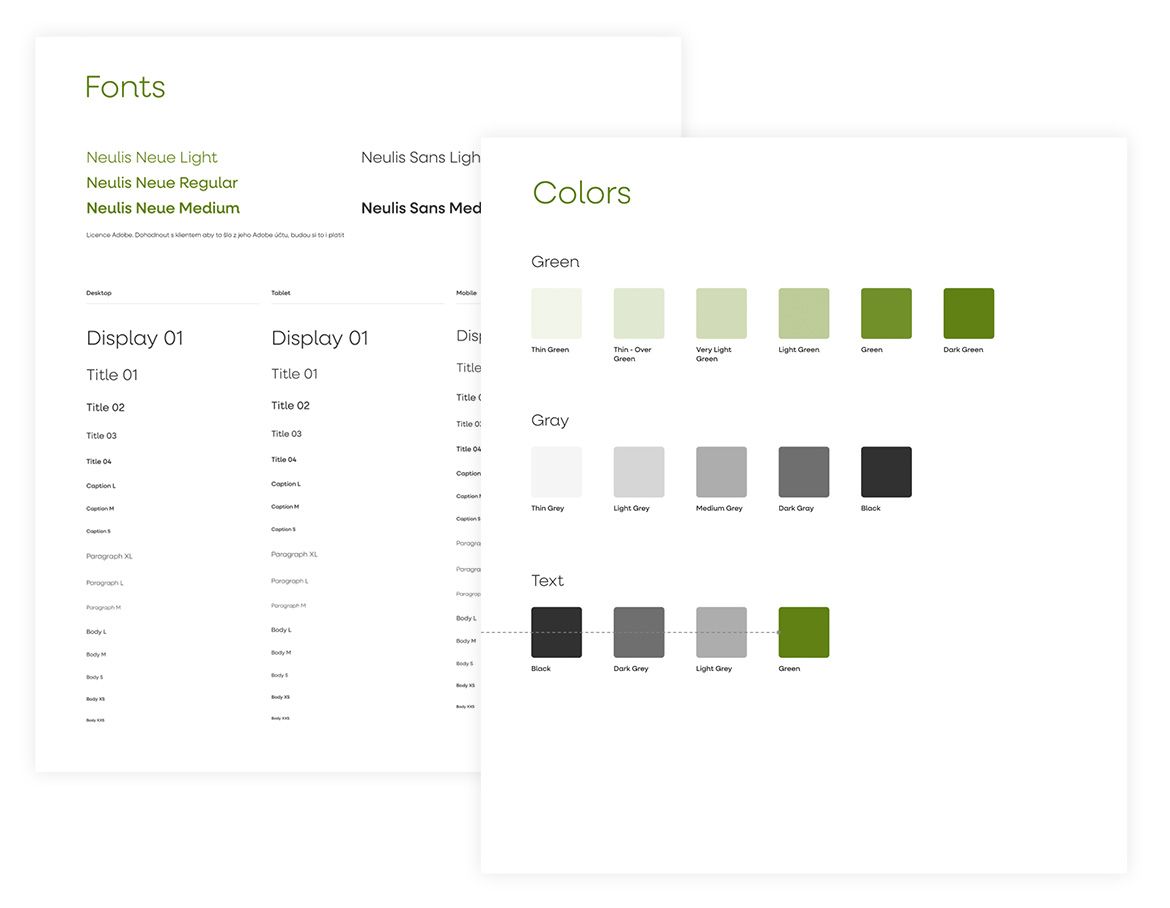This screenshot has width=1170, height=908.
Task: Click the Colors page heading
Action: (581, 193)
